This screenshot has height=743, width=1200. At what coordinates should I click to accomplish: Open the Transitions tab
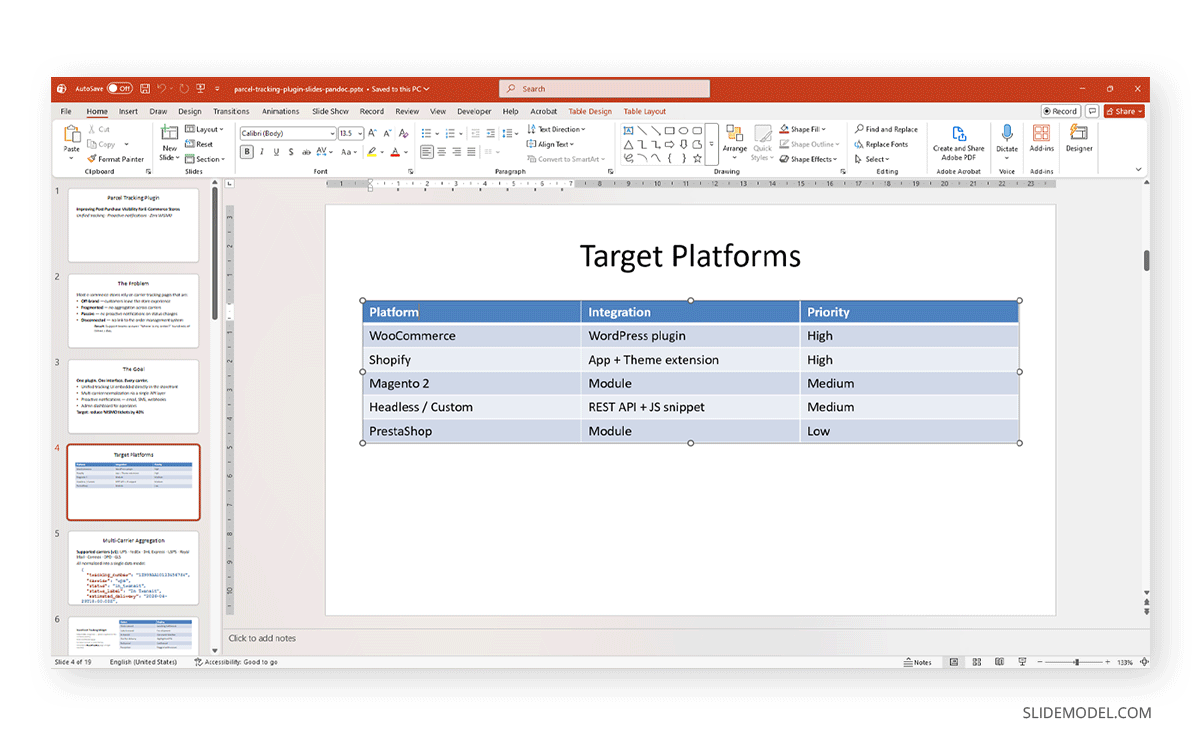[231, 112]
